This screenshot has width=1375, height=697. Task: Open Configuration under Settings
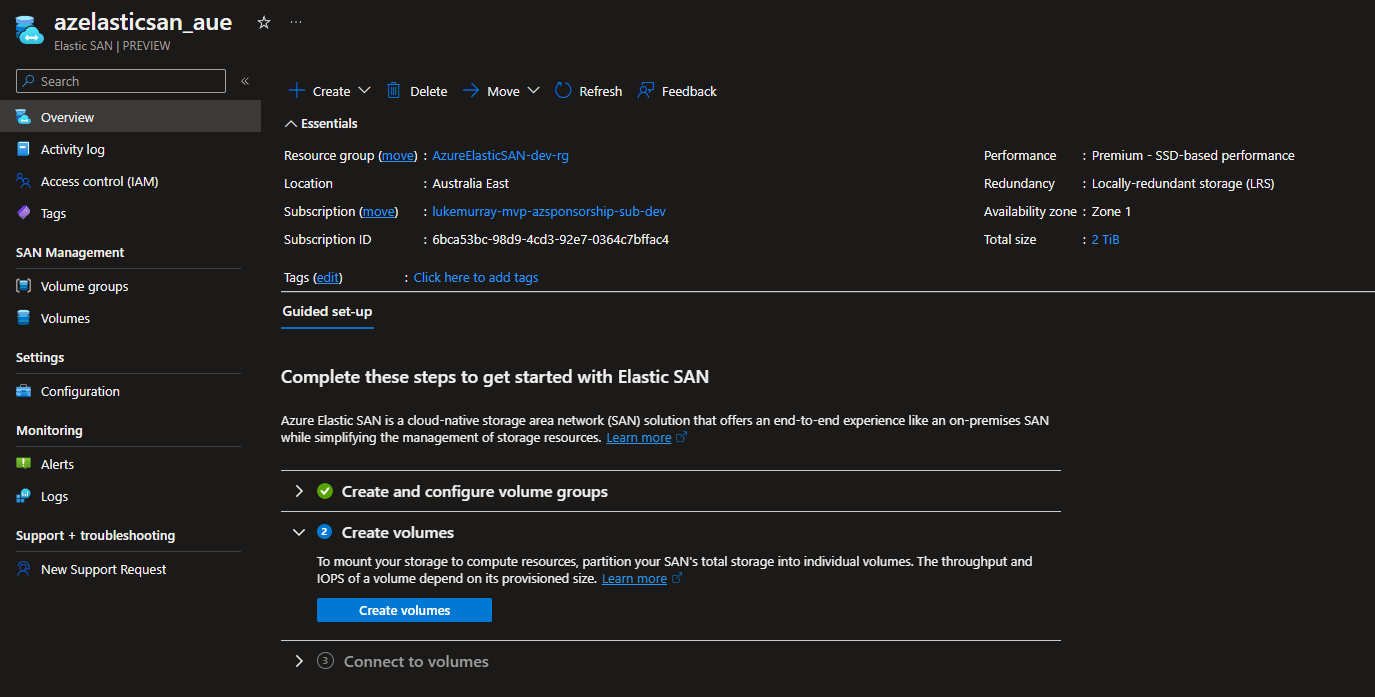click(x=23, y=390)
